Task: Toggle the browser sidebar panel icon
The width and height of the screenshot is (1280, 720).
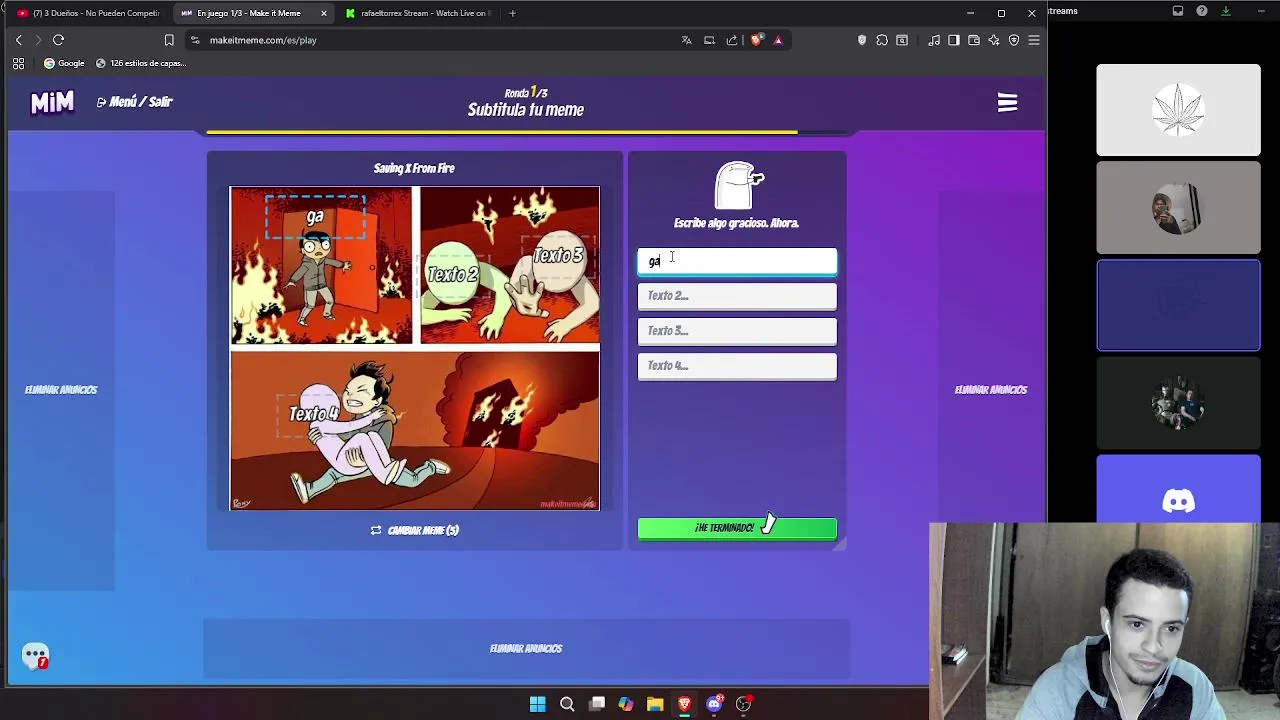Action: (x=954, y=40)
